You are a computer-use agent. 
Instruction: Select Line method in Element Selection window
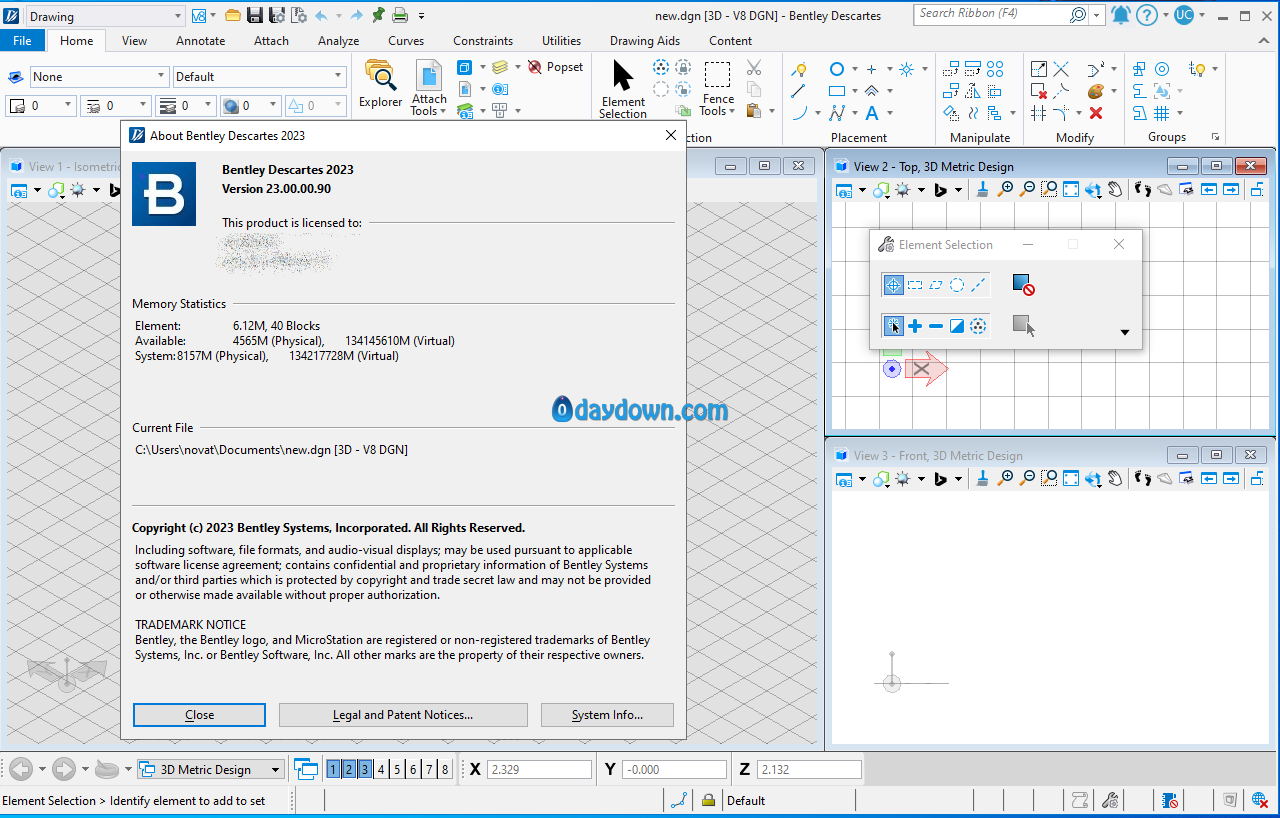click(978, 285)
